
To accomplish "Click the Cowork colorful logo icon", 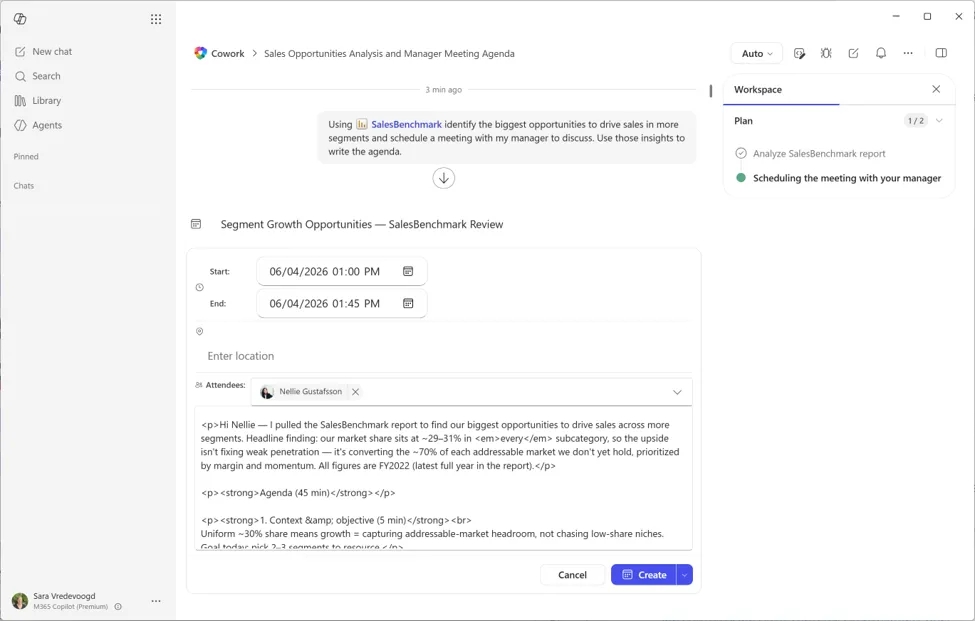I will click(200, 53).
